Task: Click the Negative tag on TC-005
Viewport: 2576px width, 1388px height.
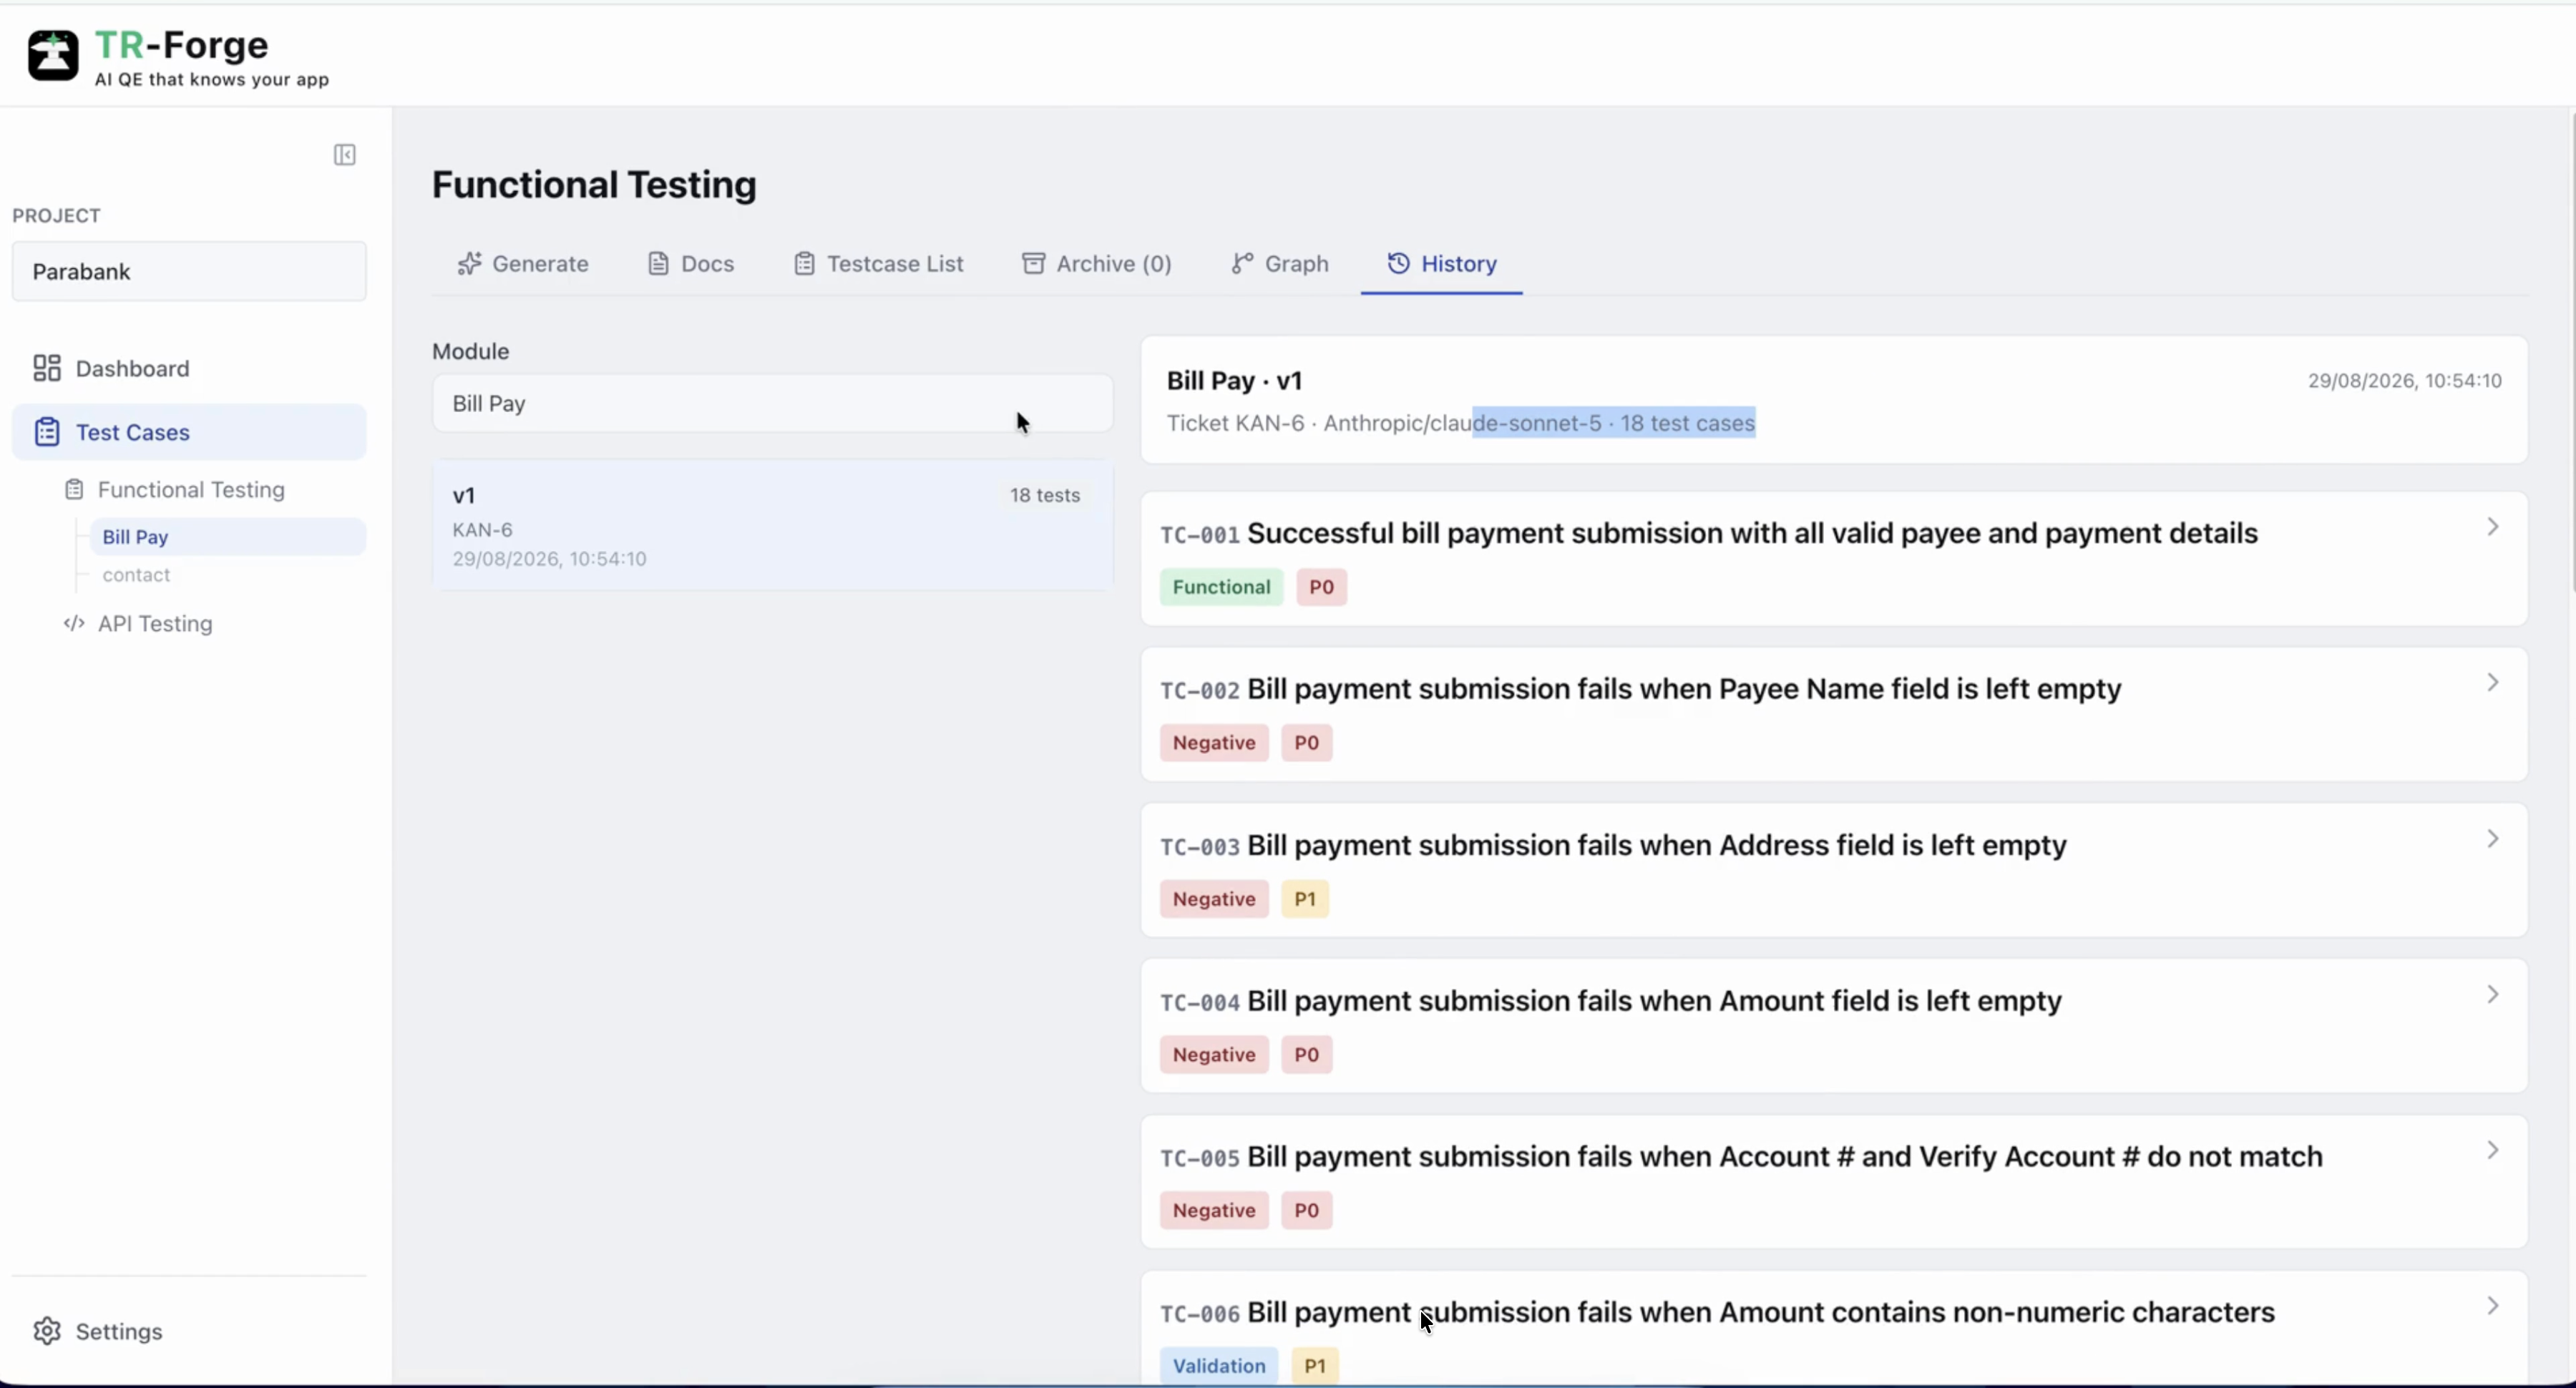Action: pyautogui.click(x=1214, y=1210)
